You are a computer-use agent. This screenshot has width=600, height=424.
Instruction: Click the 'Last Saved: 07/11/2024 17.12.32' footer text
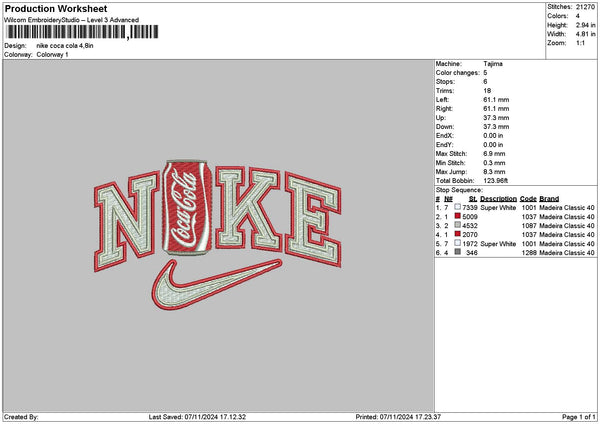[197, 417]
